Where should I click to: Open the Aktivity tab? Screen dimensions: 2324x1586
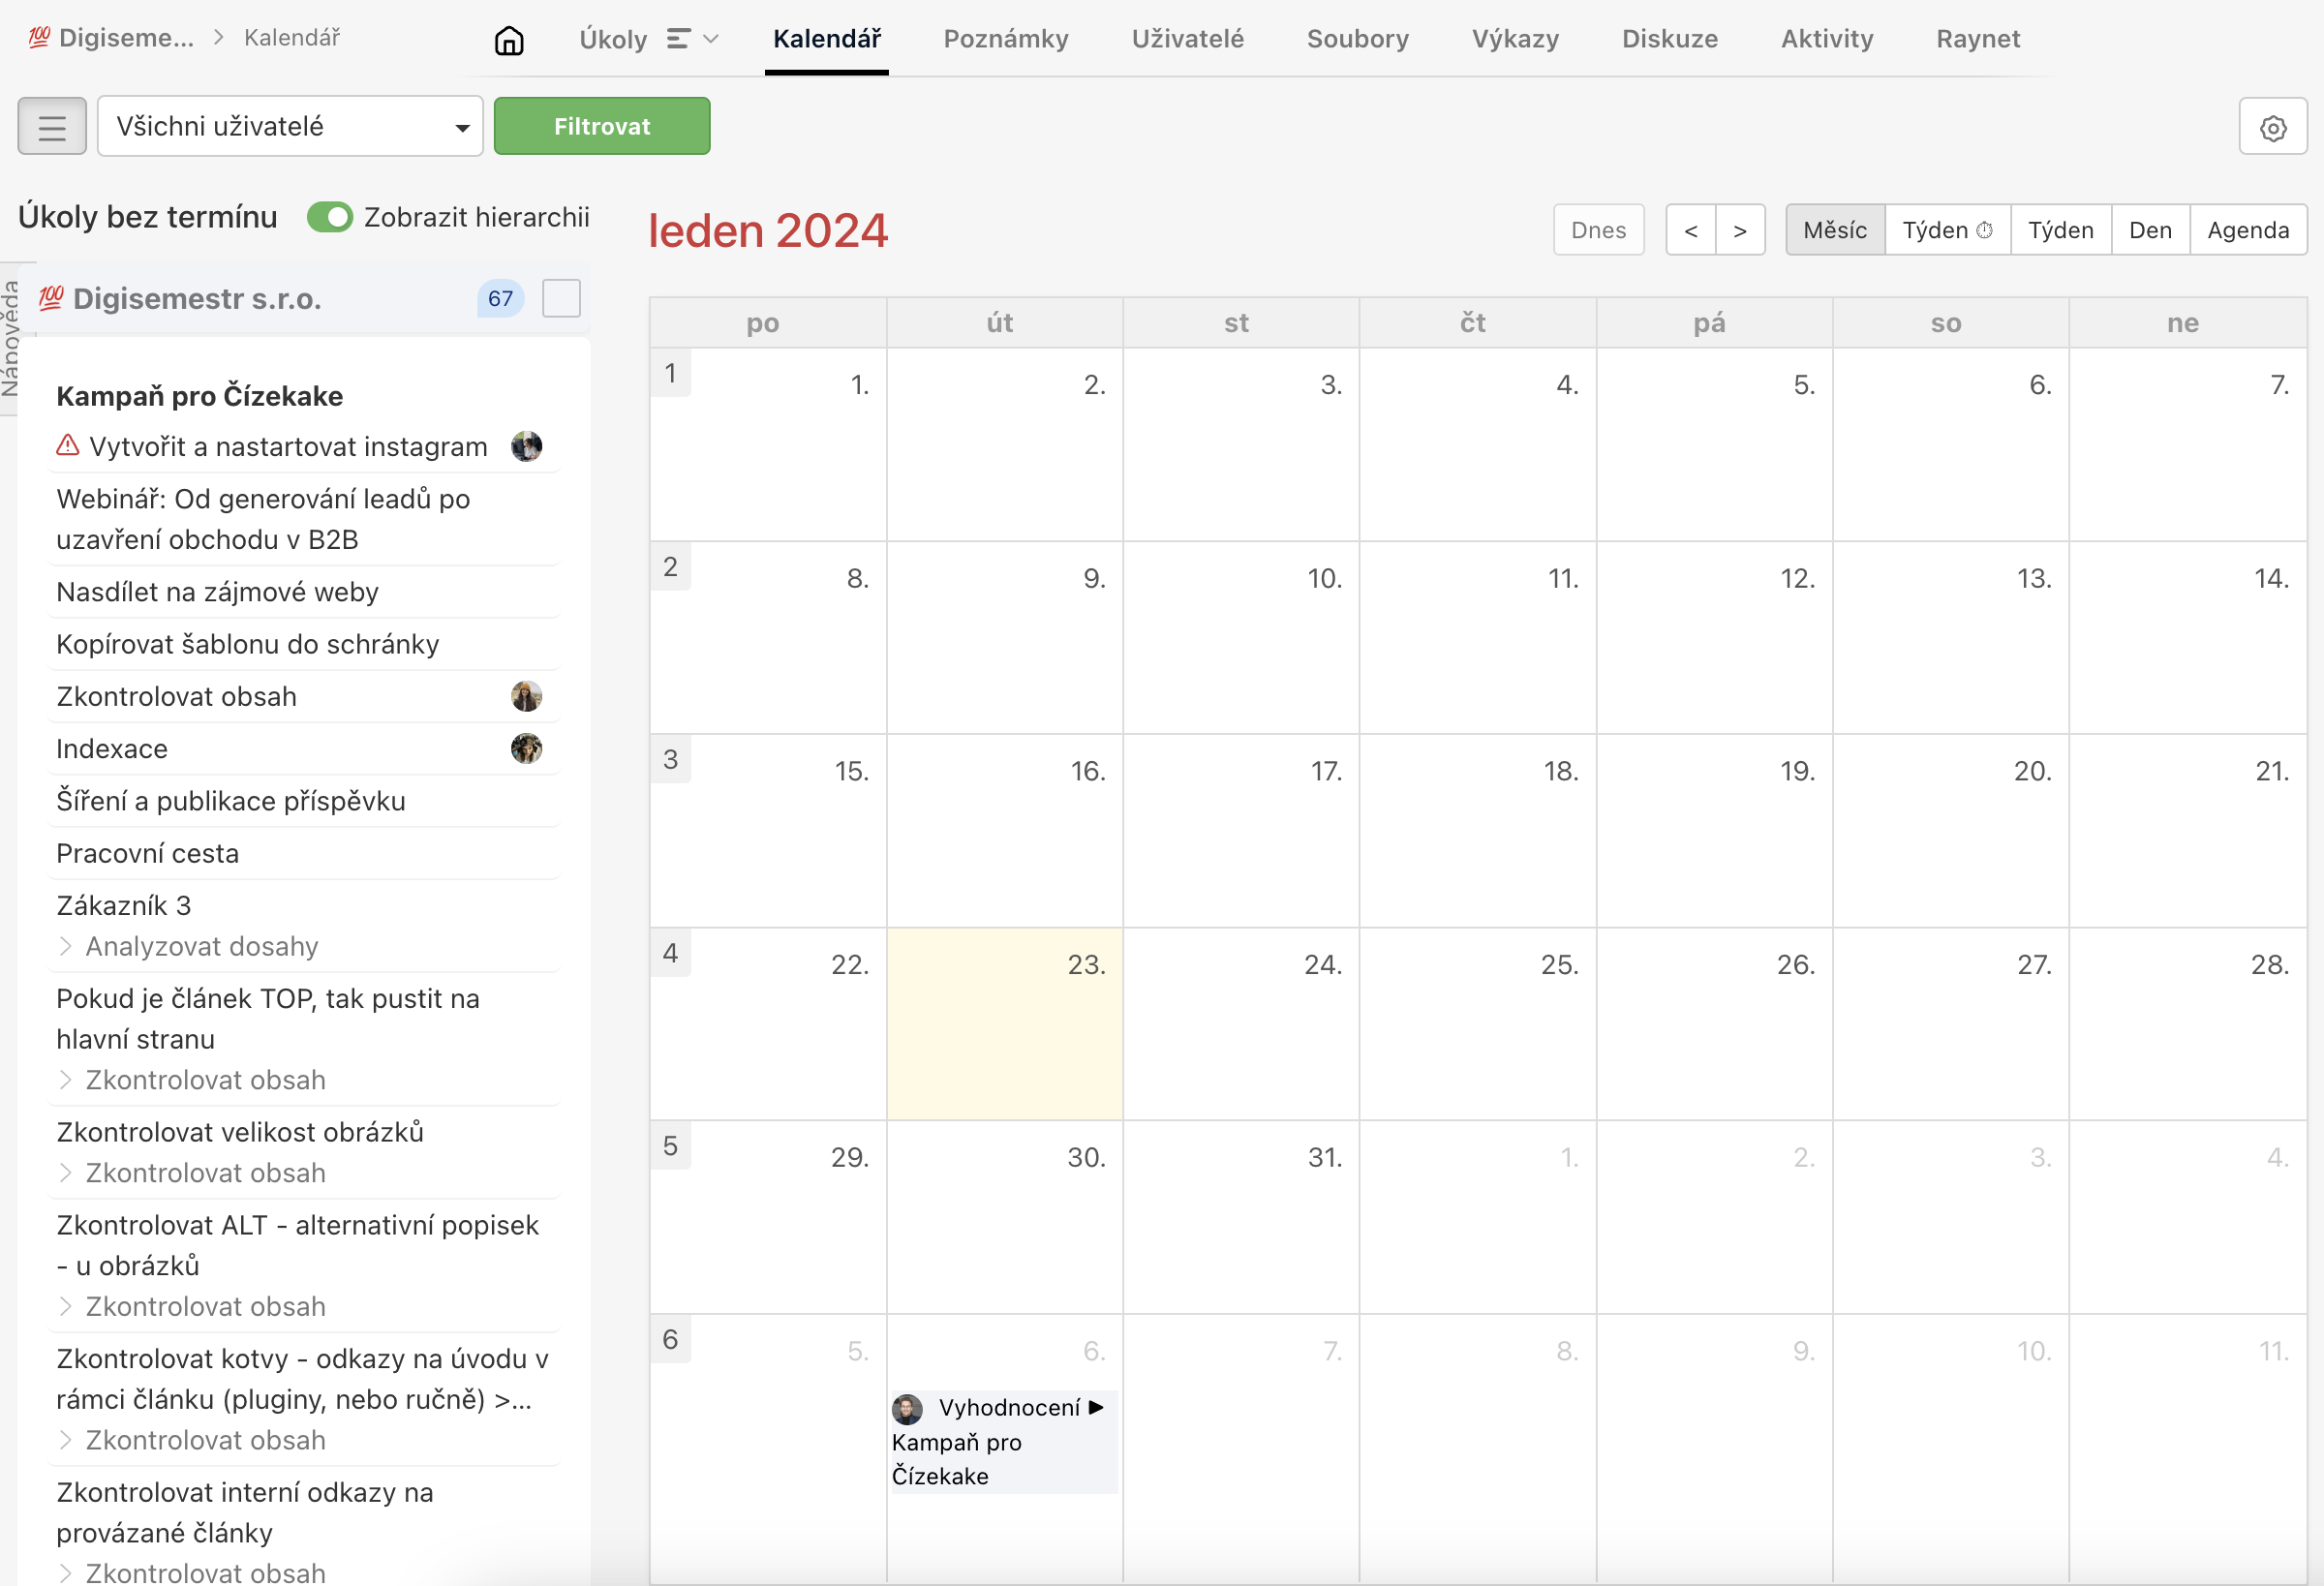point(1826,39)
